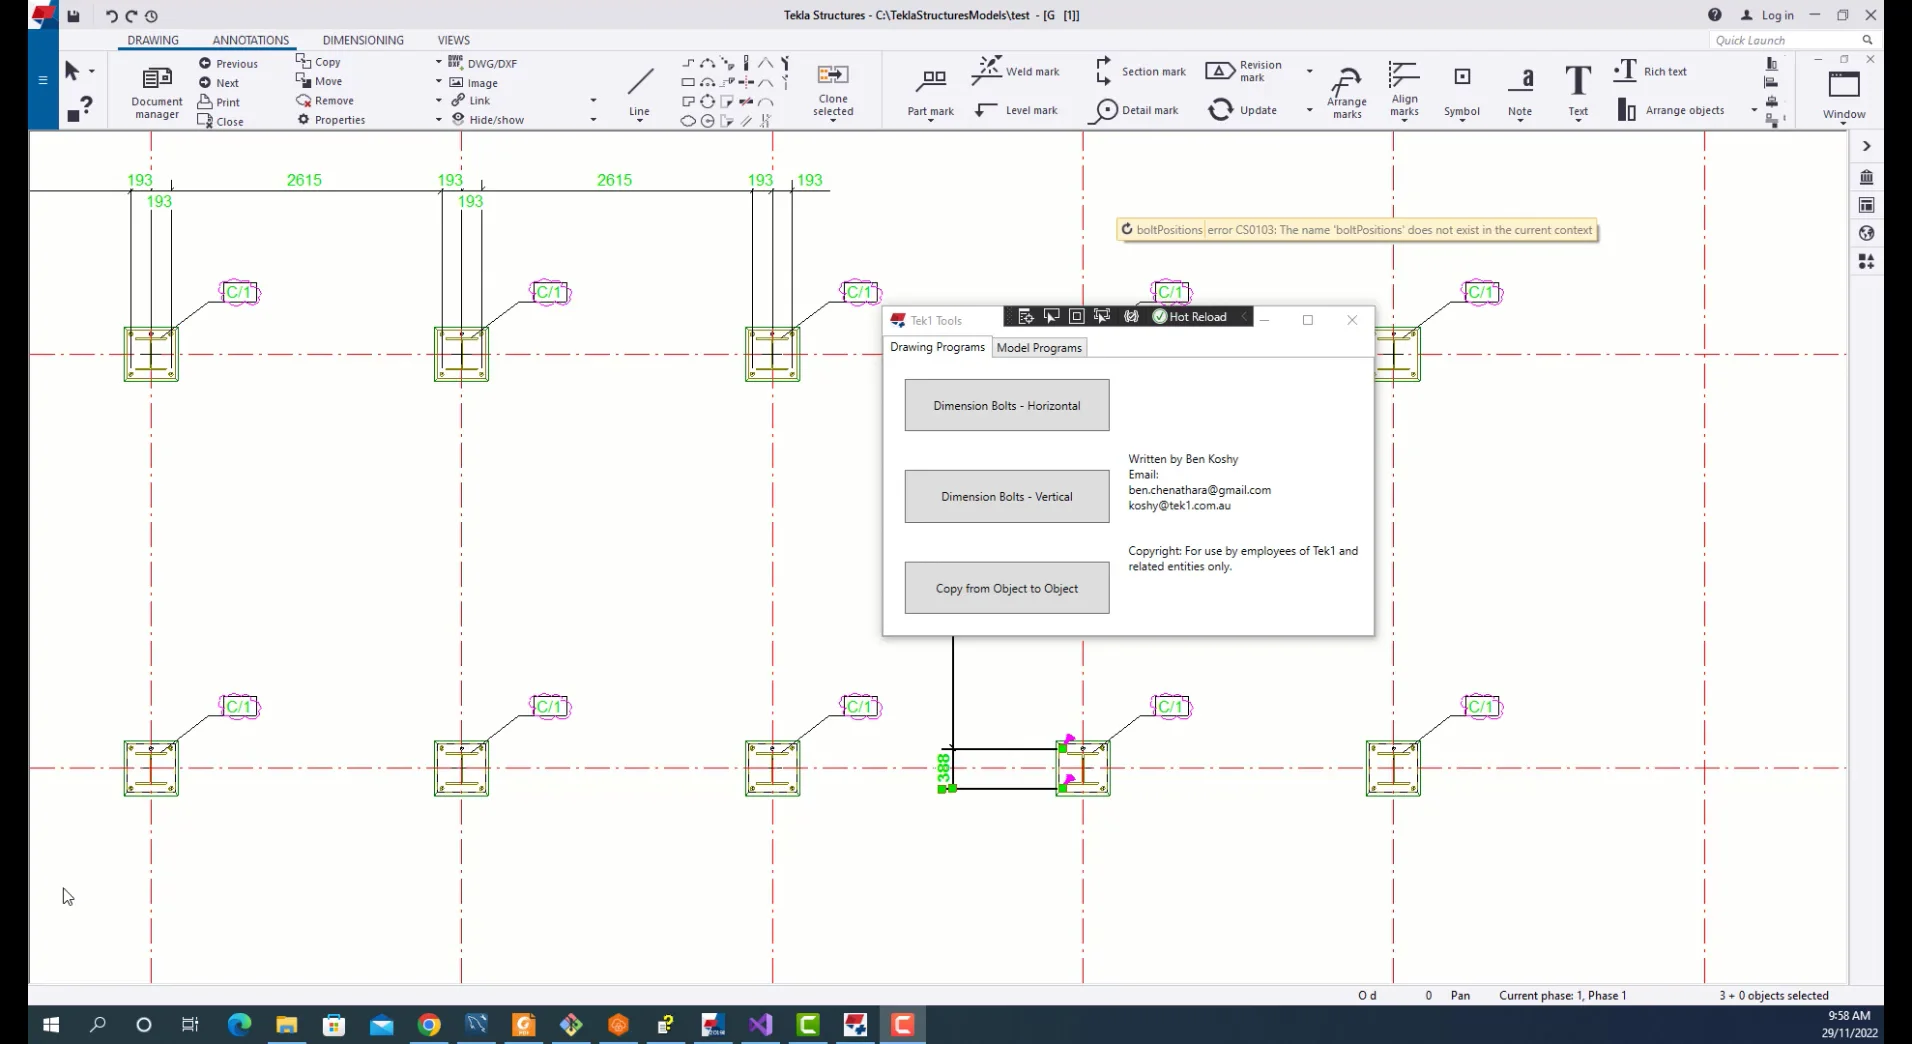Open the VIEWS ribbon tab
The height and width of the screenshot is (1044, 1912).
tap(453, 40)
